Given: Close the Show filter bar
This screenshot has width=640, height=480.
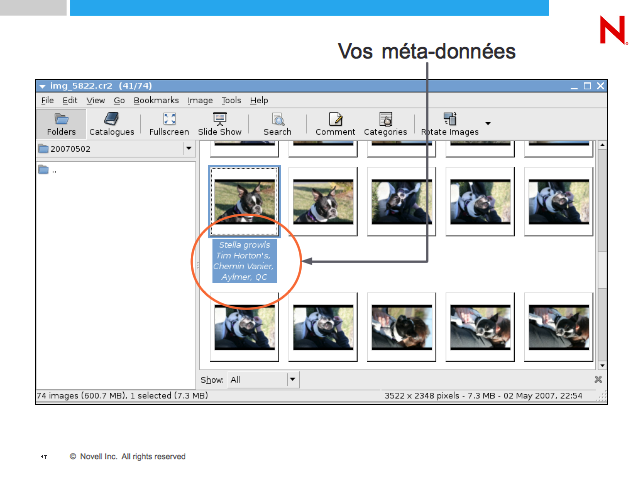Looking at the screenshot, I should pyautogui.click(x=598, y=380).
